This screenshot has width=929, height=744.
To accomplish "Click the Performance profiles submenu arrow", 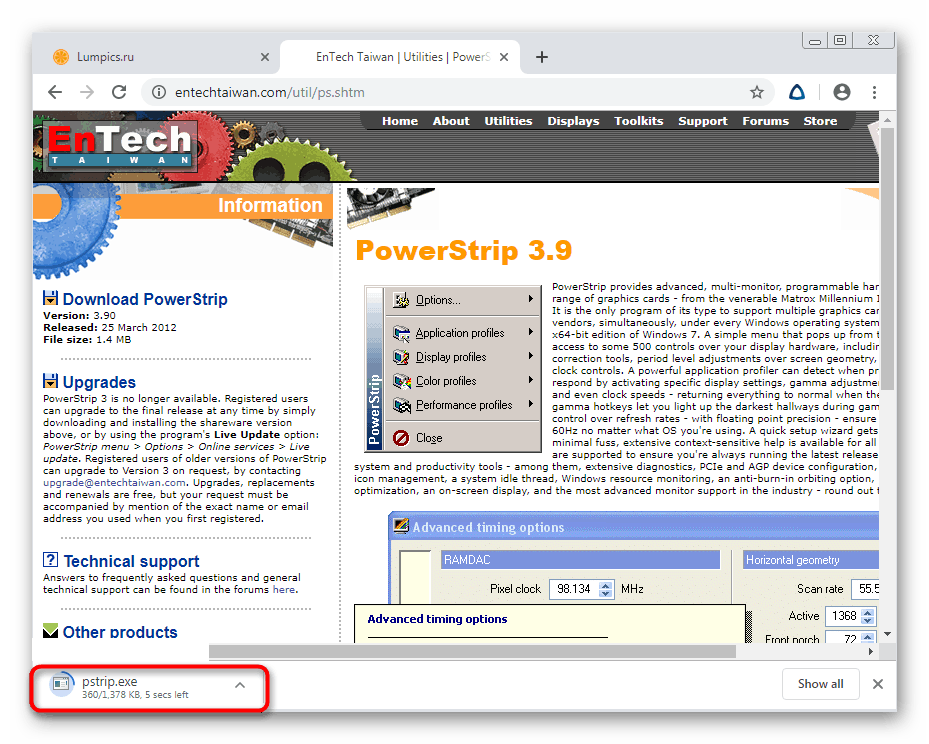I will coord(531,404).
